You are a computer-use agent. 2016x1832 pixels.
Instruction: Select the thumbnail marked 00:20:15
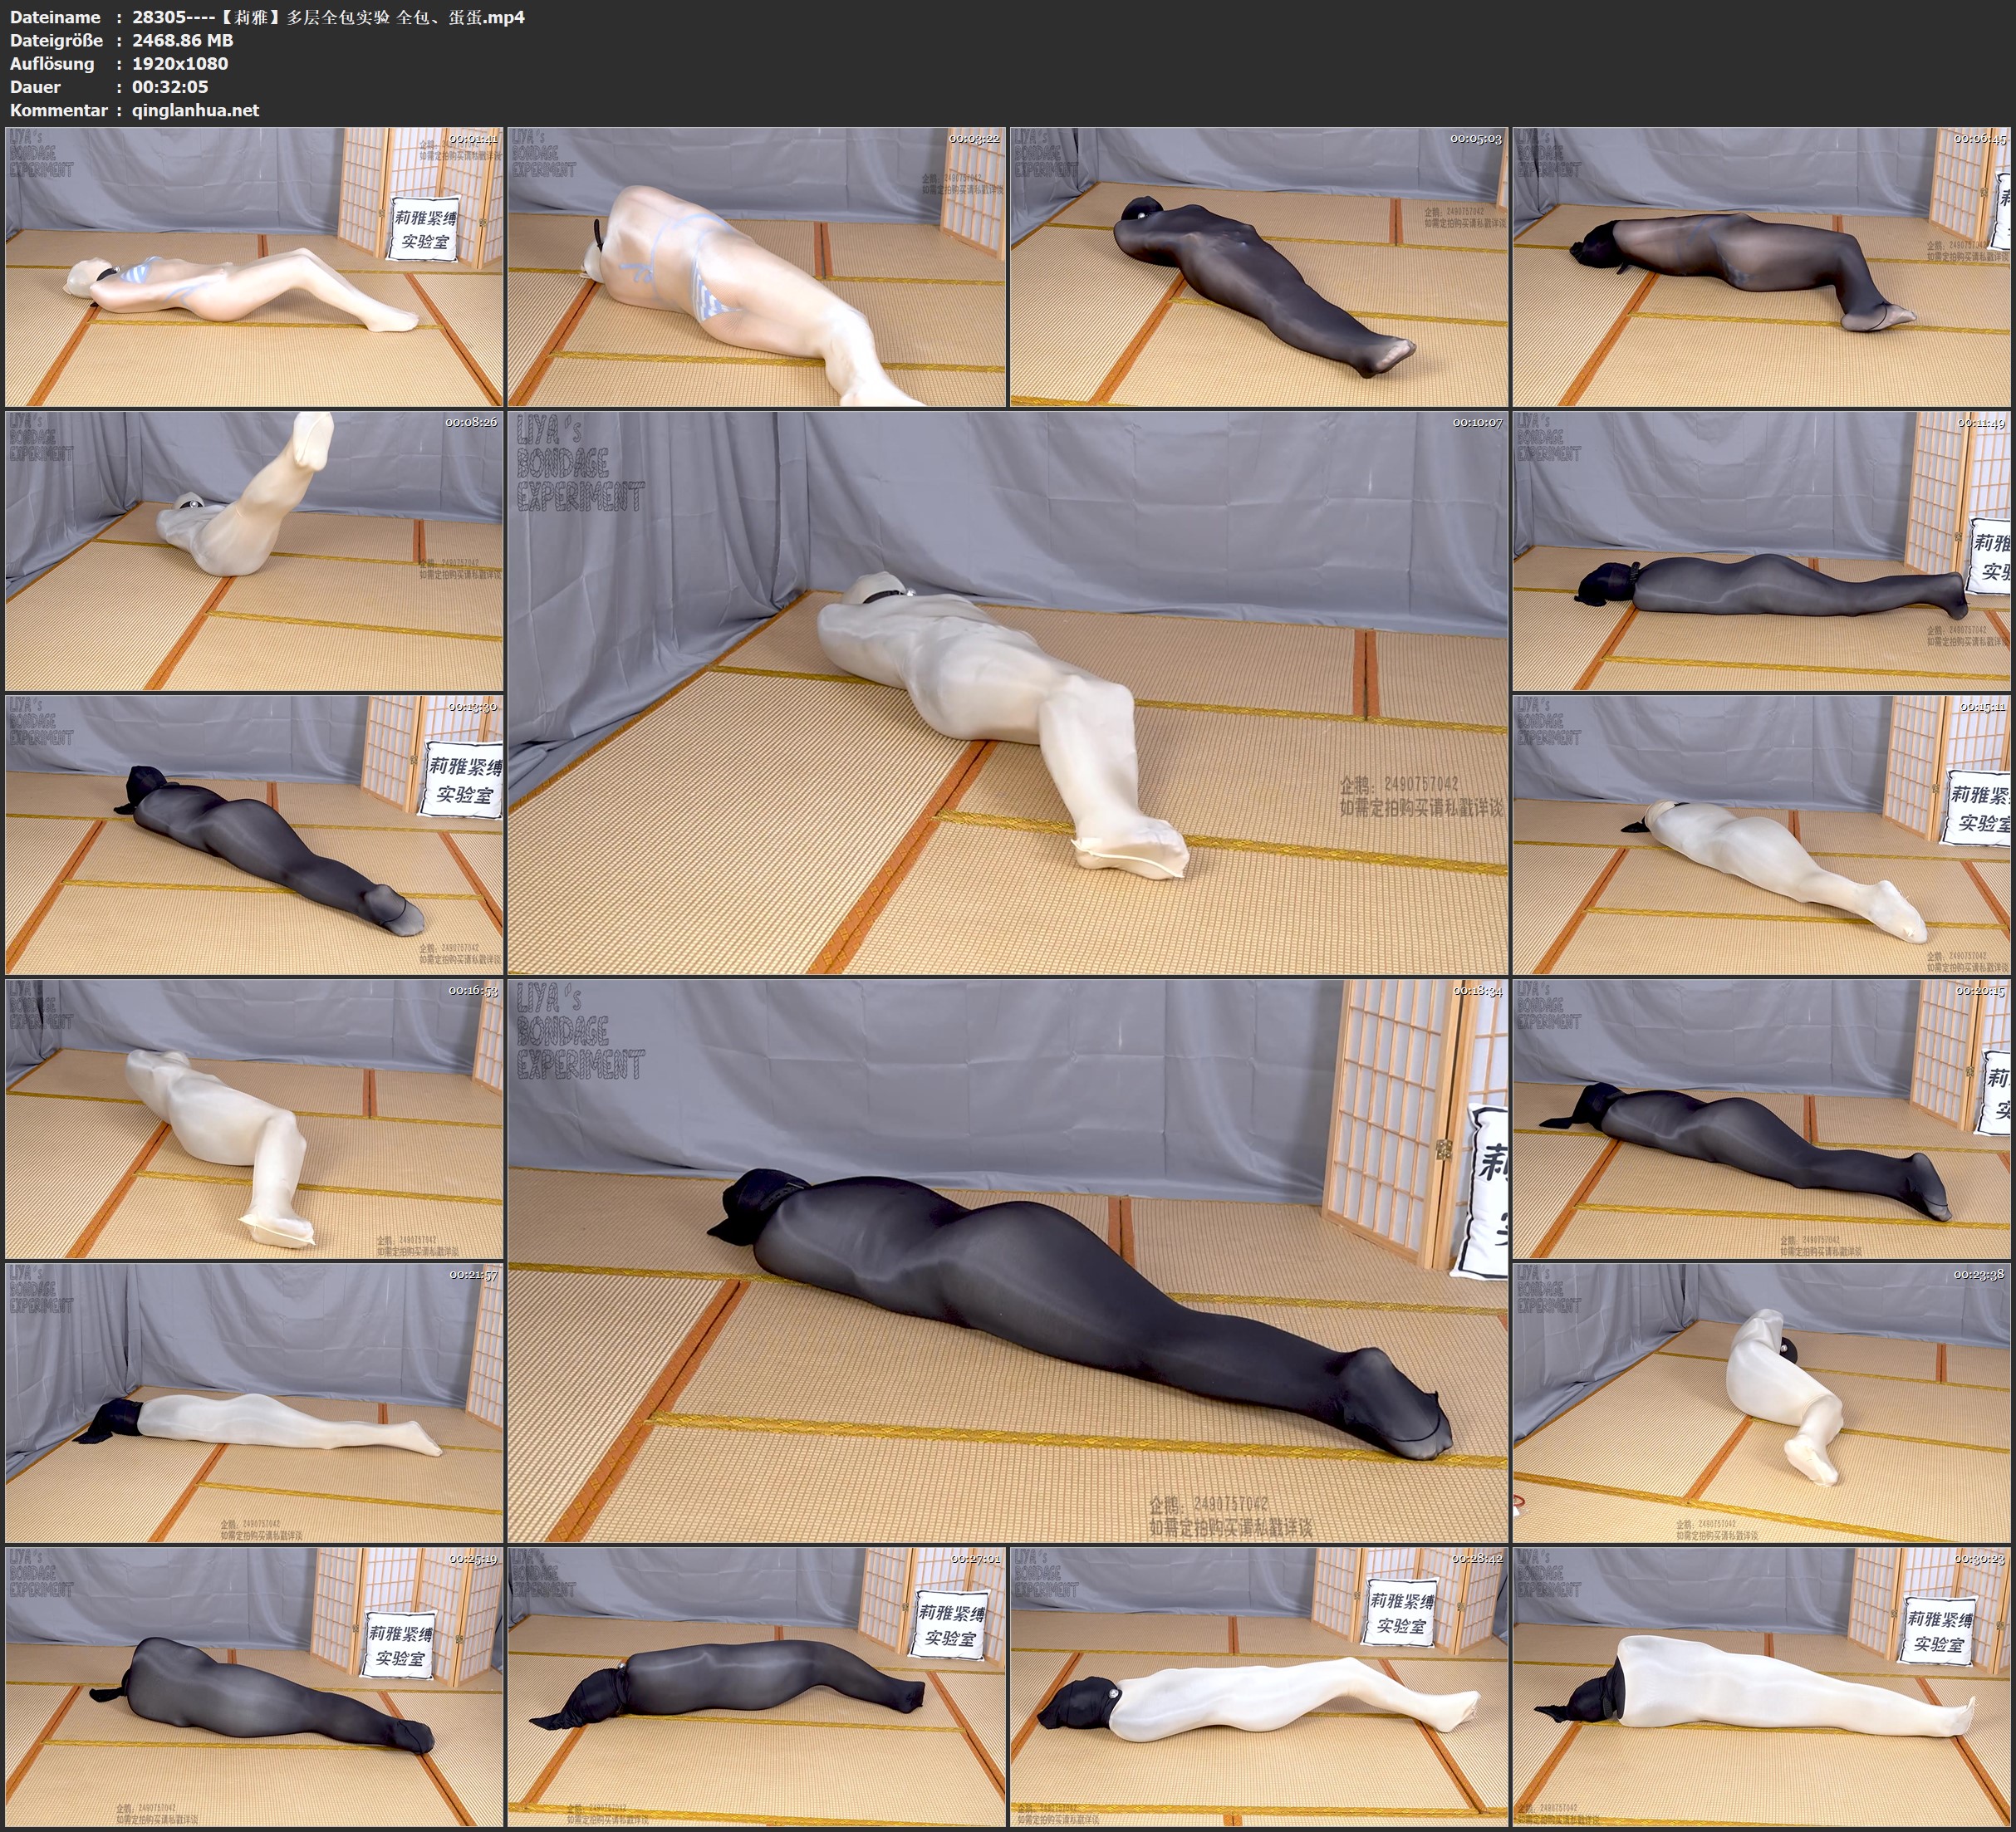pyautogui.click(x=1762, y=1118)
